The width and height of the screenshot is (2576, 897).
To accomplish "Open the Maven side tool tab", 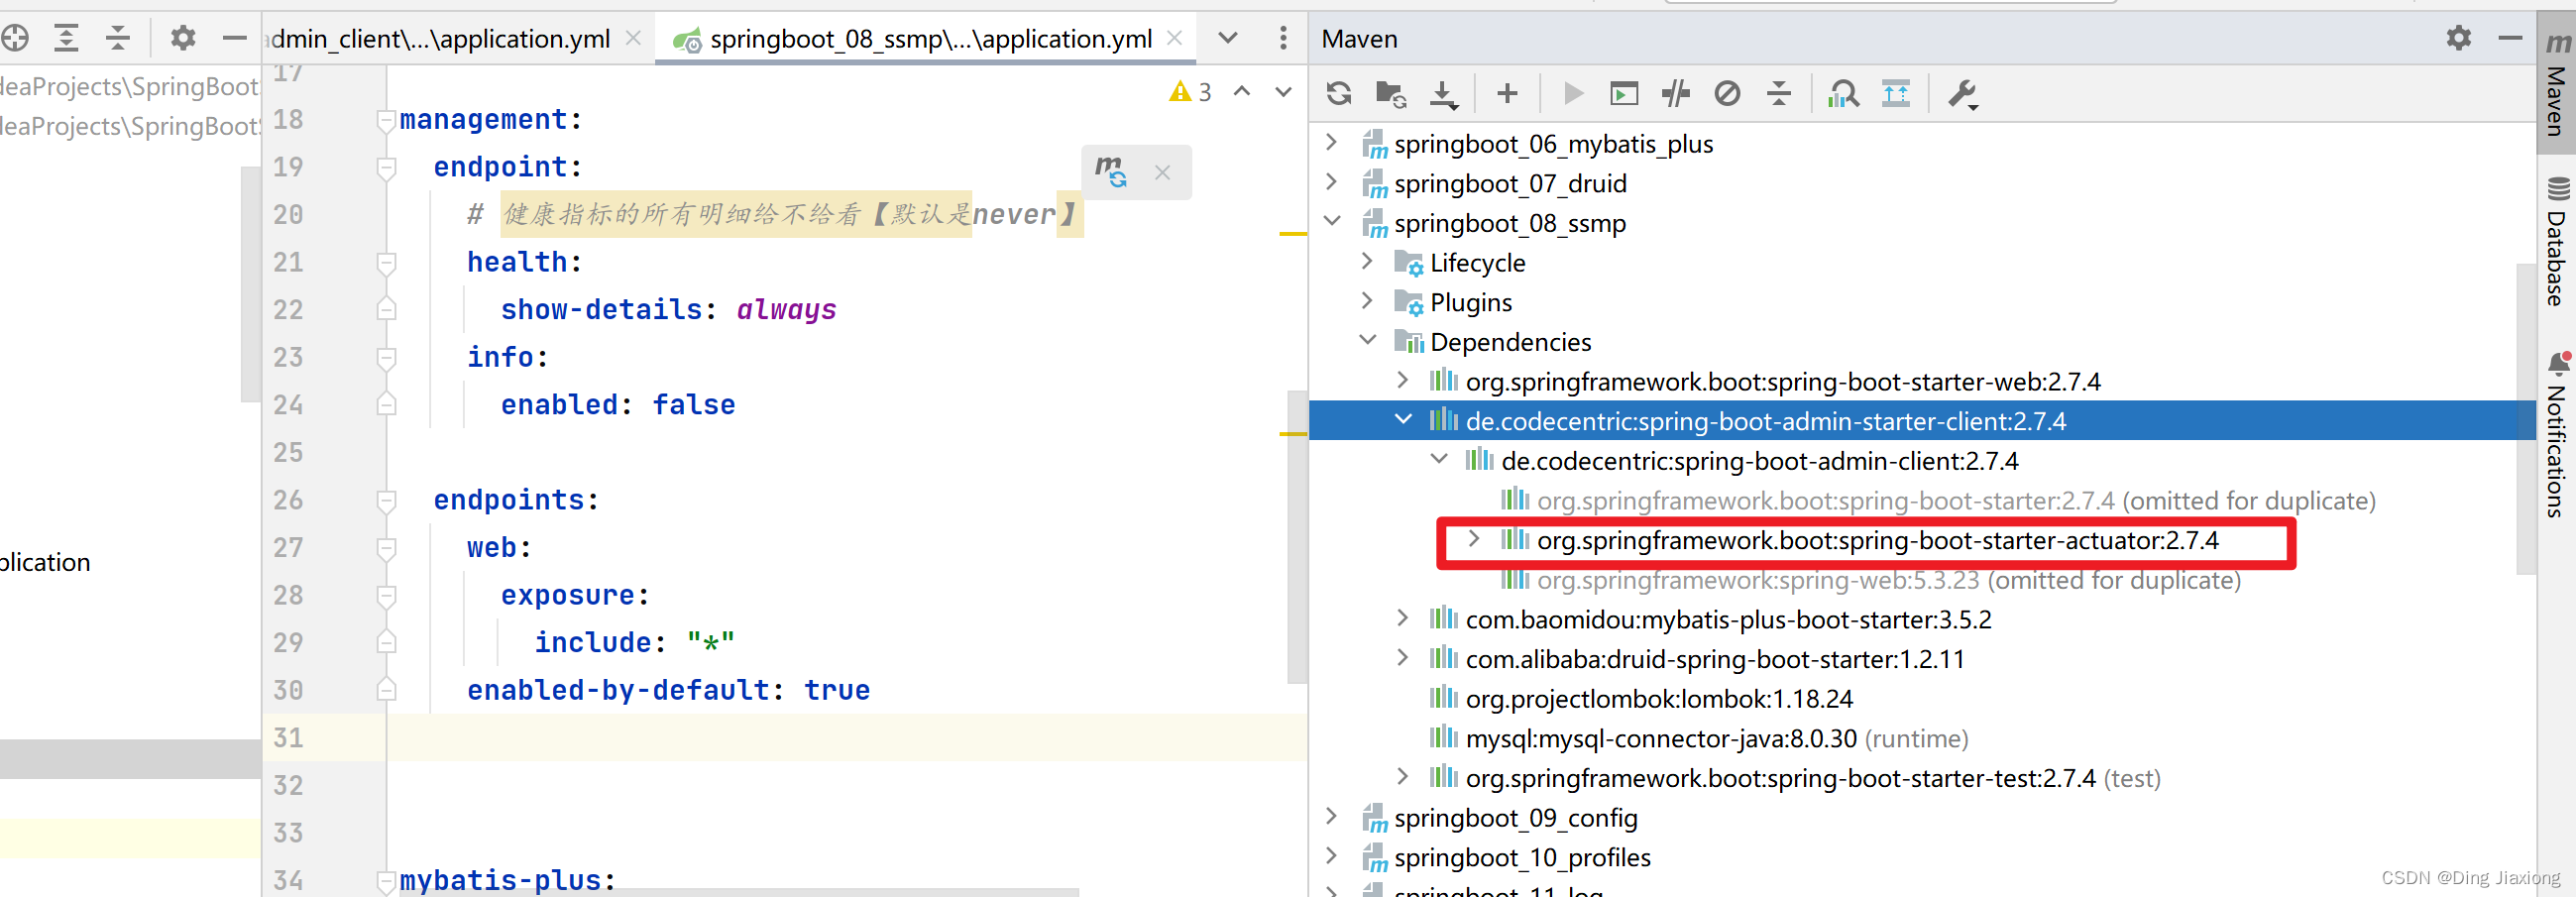I will pyautogui.click(x=2556, y=83).
